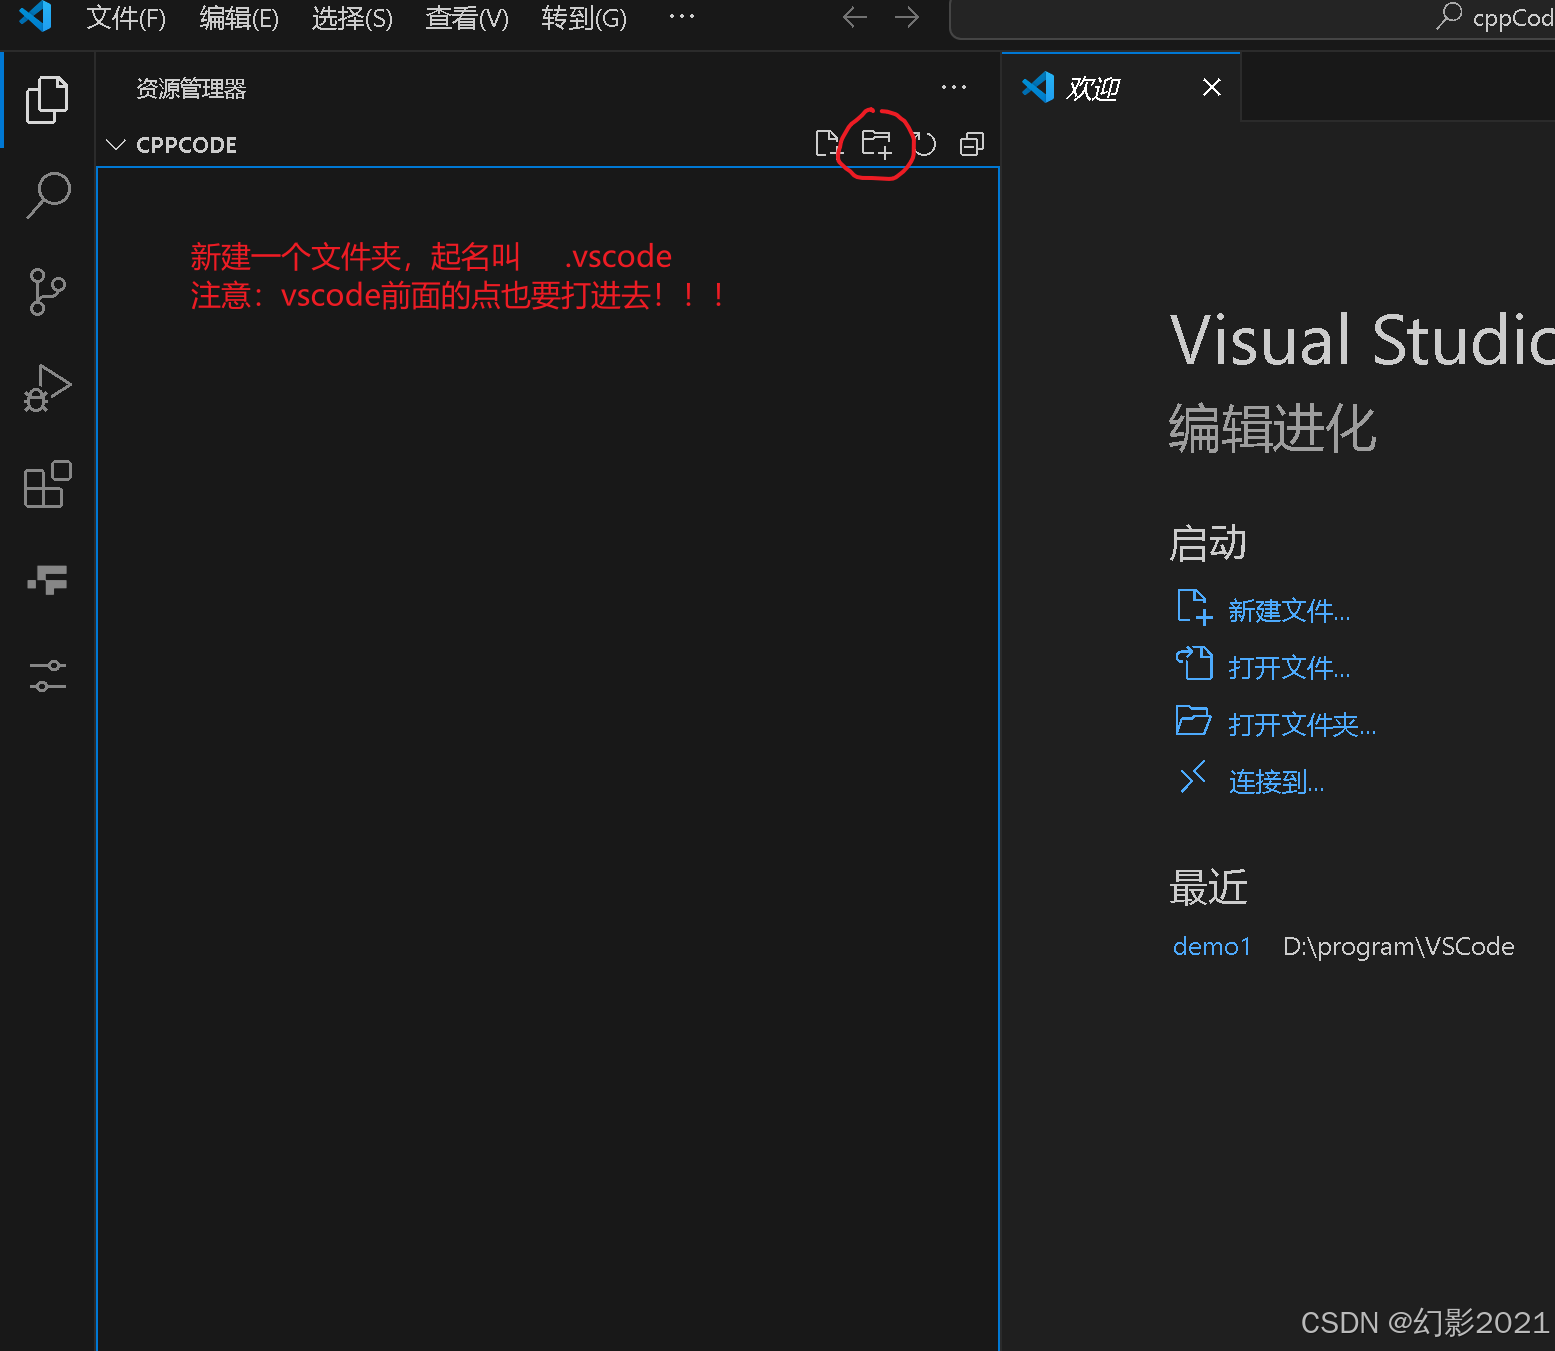Click the sliders settings icon in activity bar
The width and height of the screenshot is (1555, 1351).
tap(47, 676)
